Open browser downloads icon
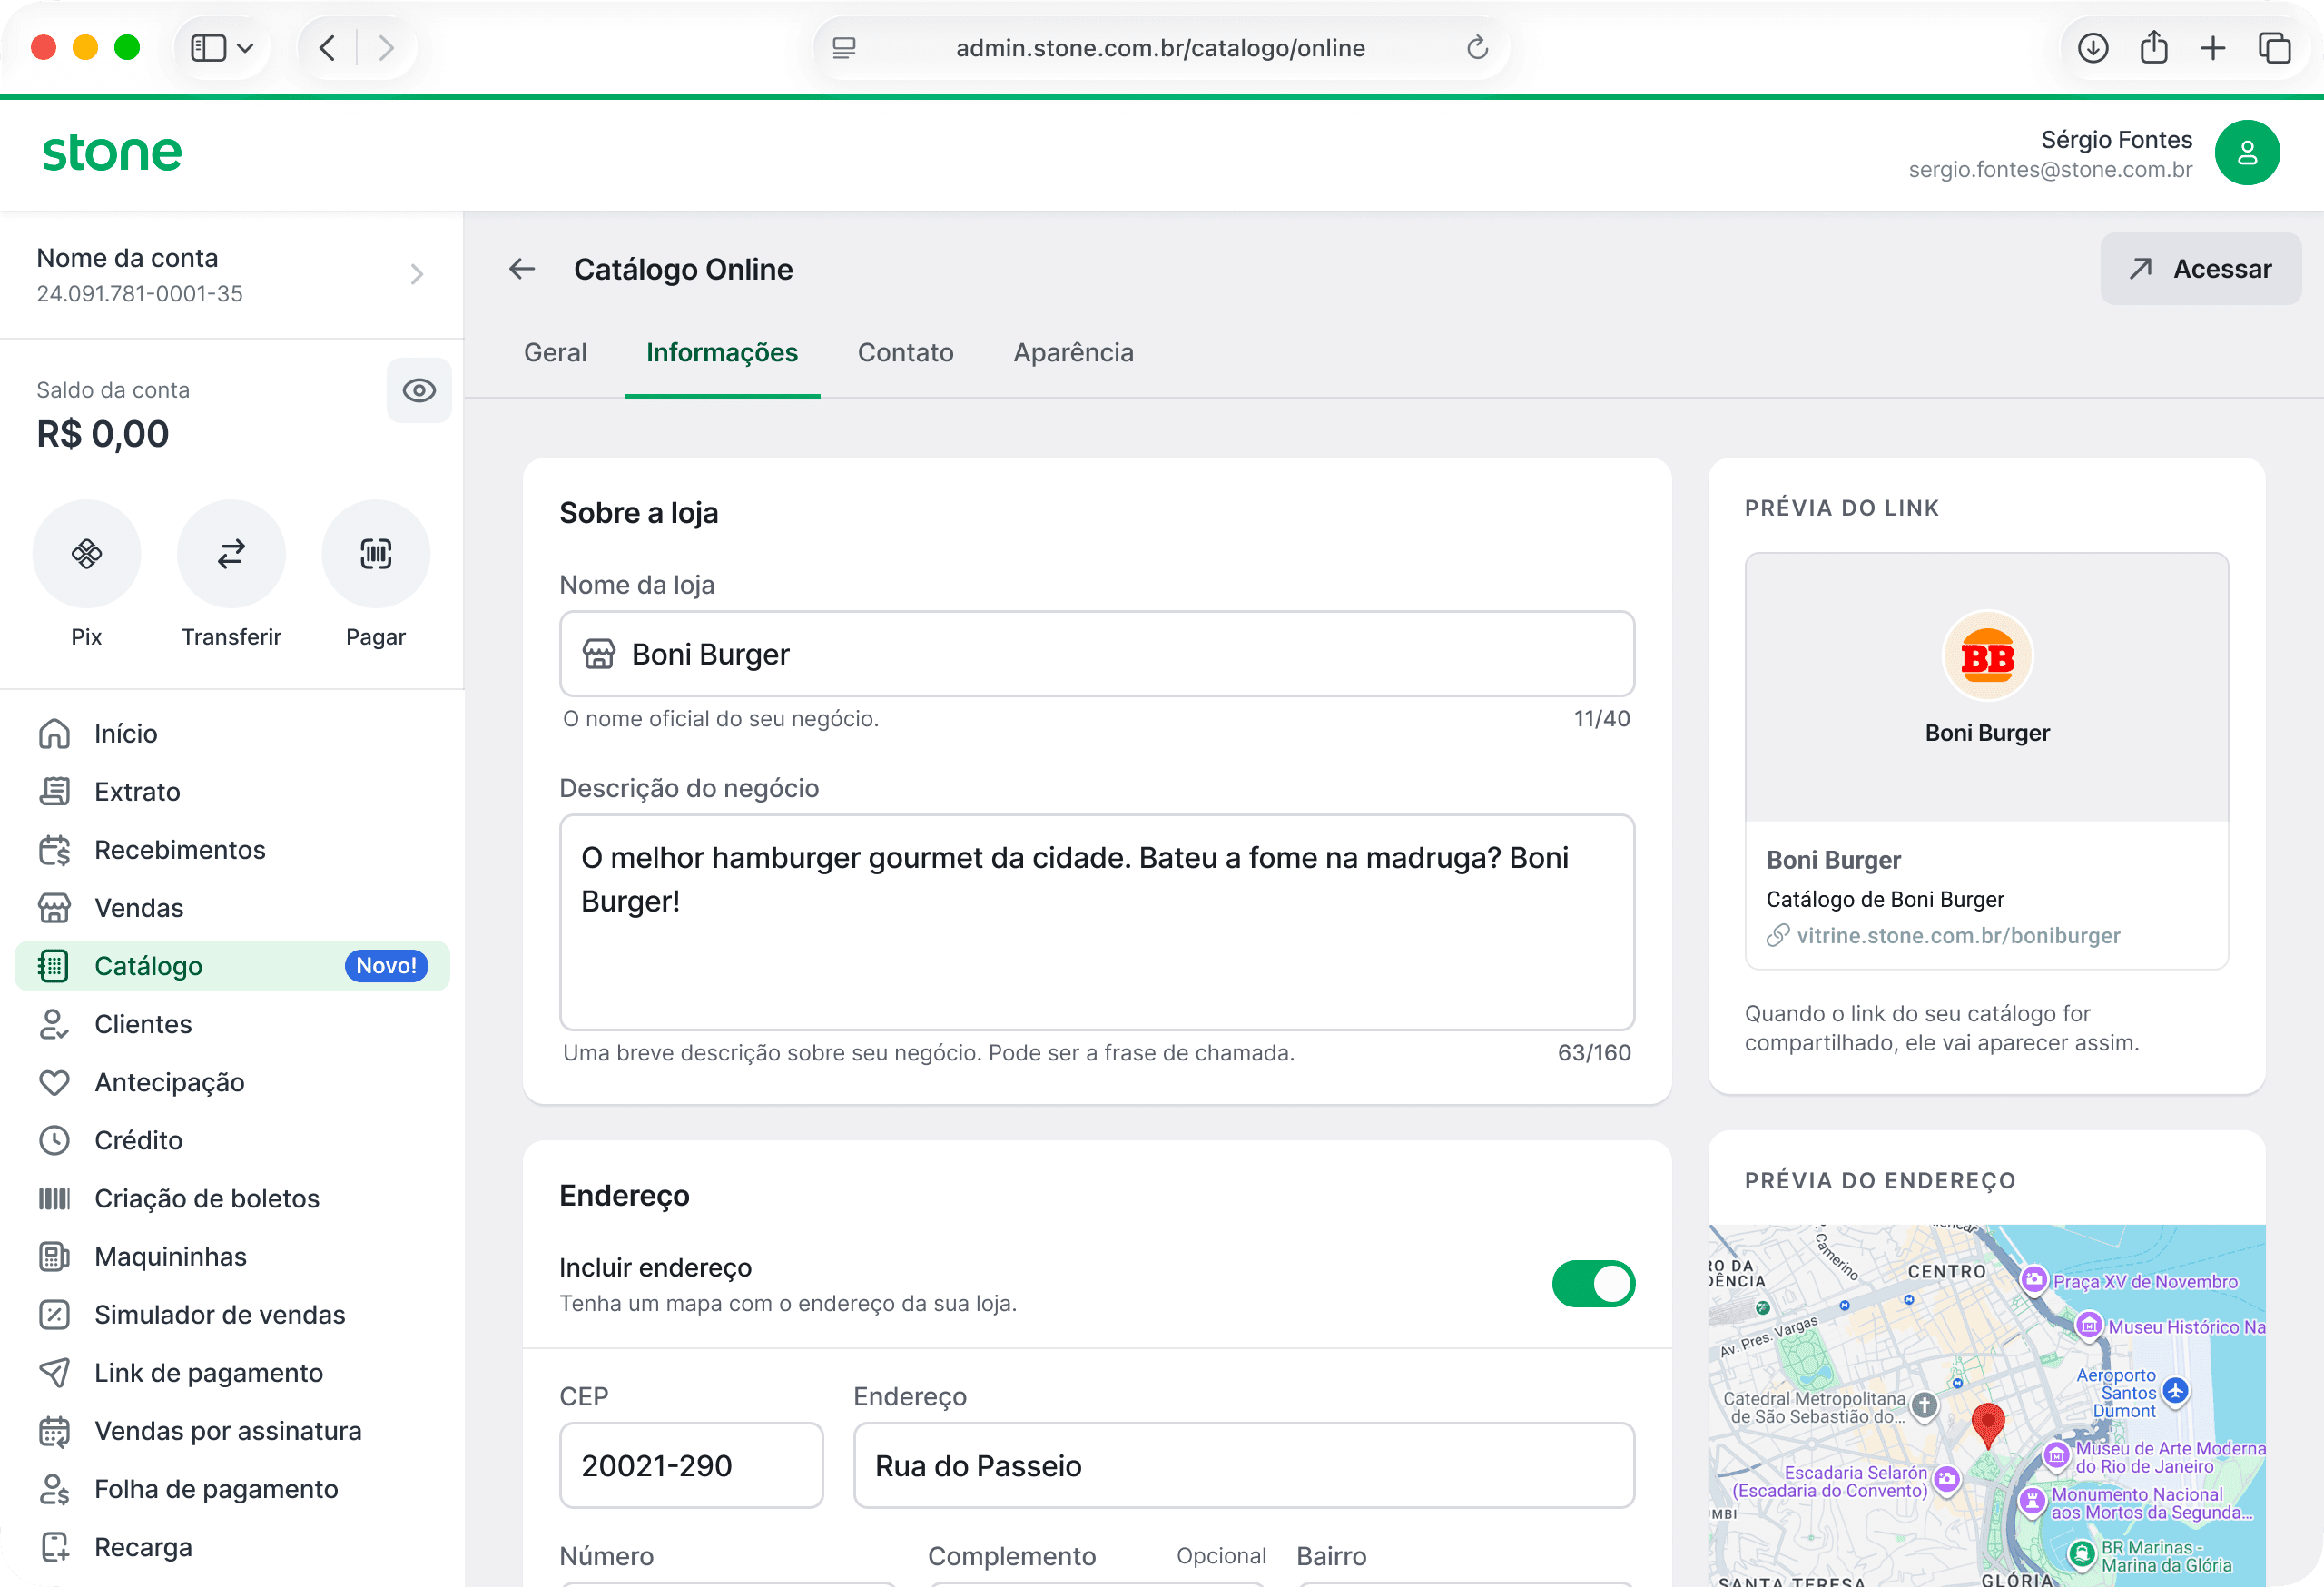The width and height of the screenshot is (2324, 1587). point(2093,48)
